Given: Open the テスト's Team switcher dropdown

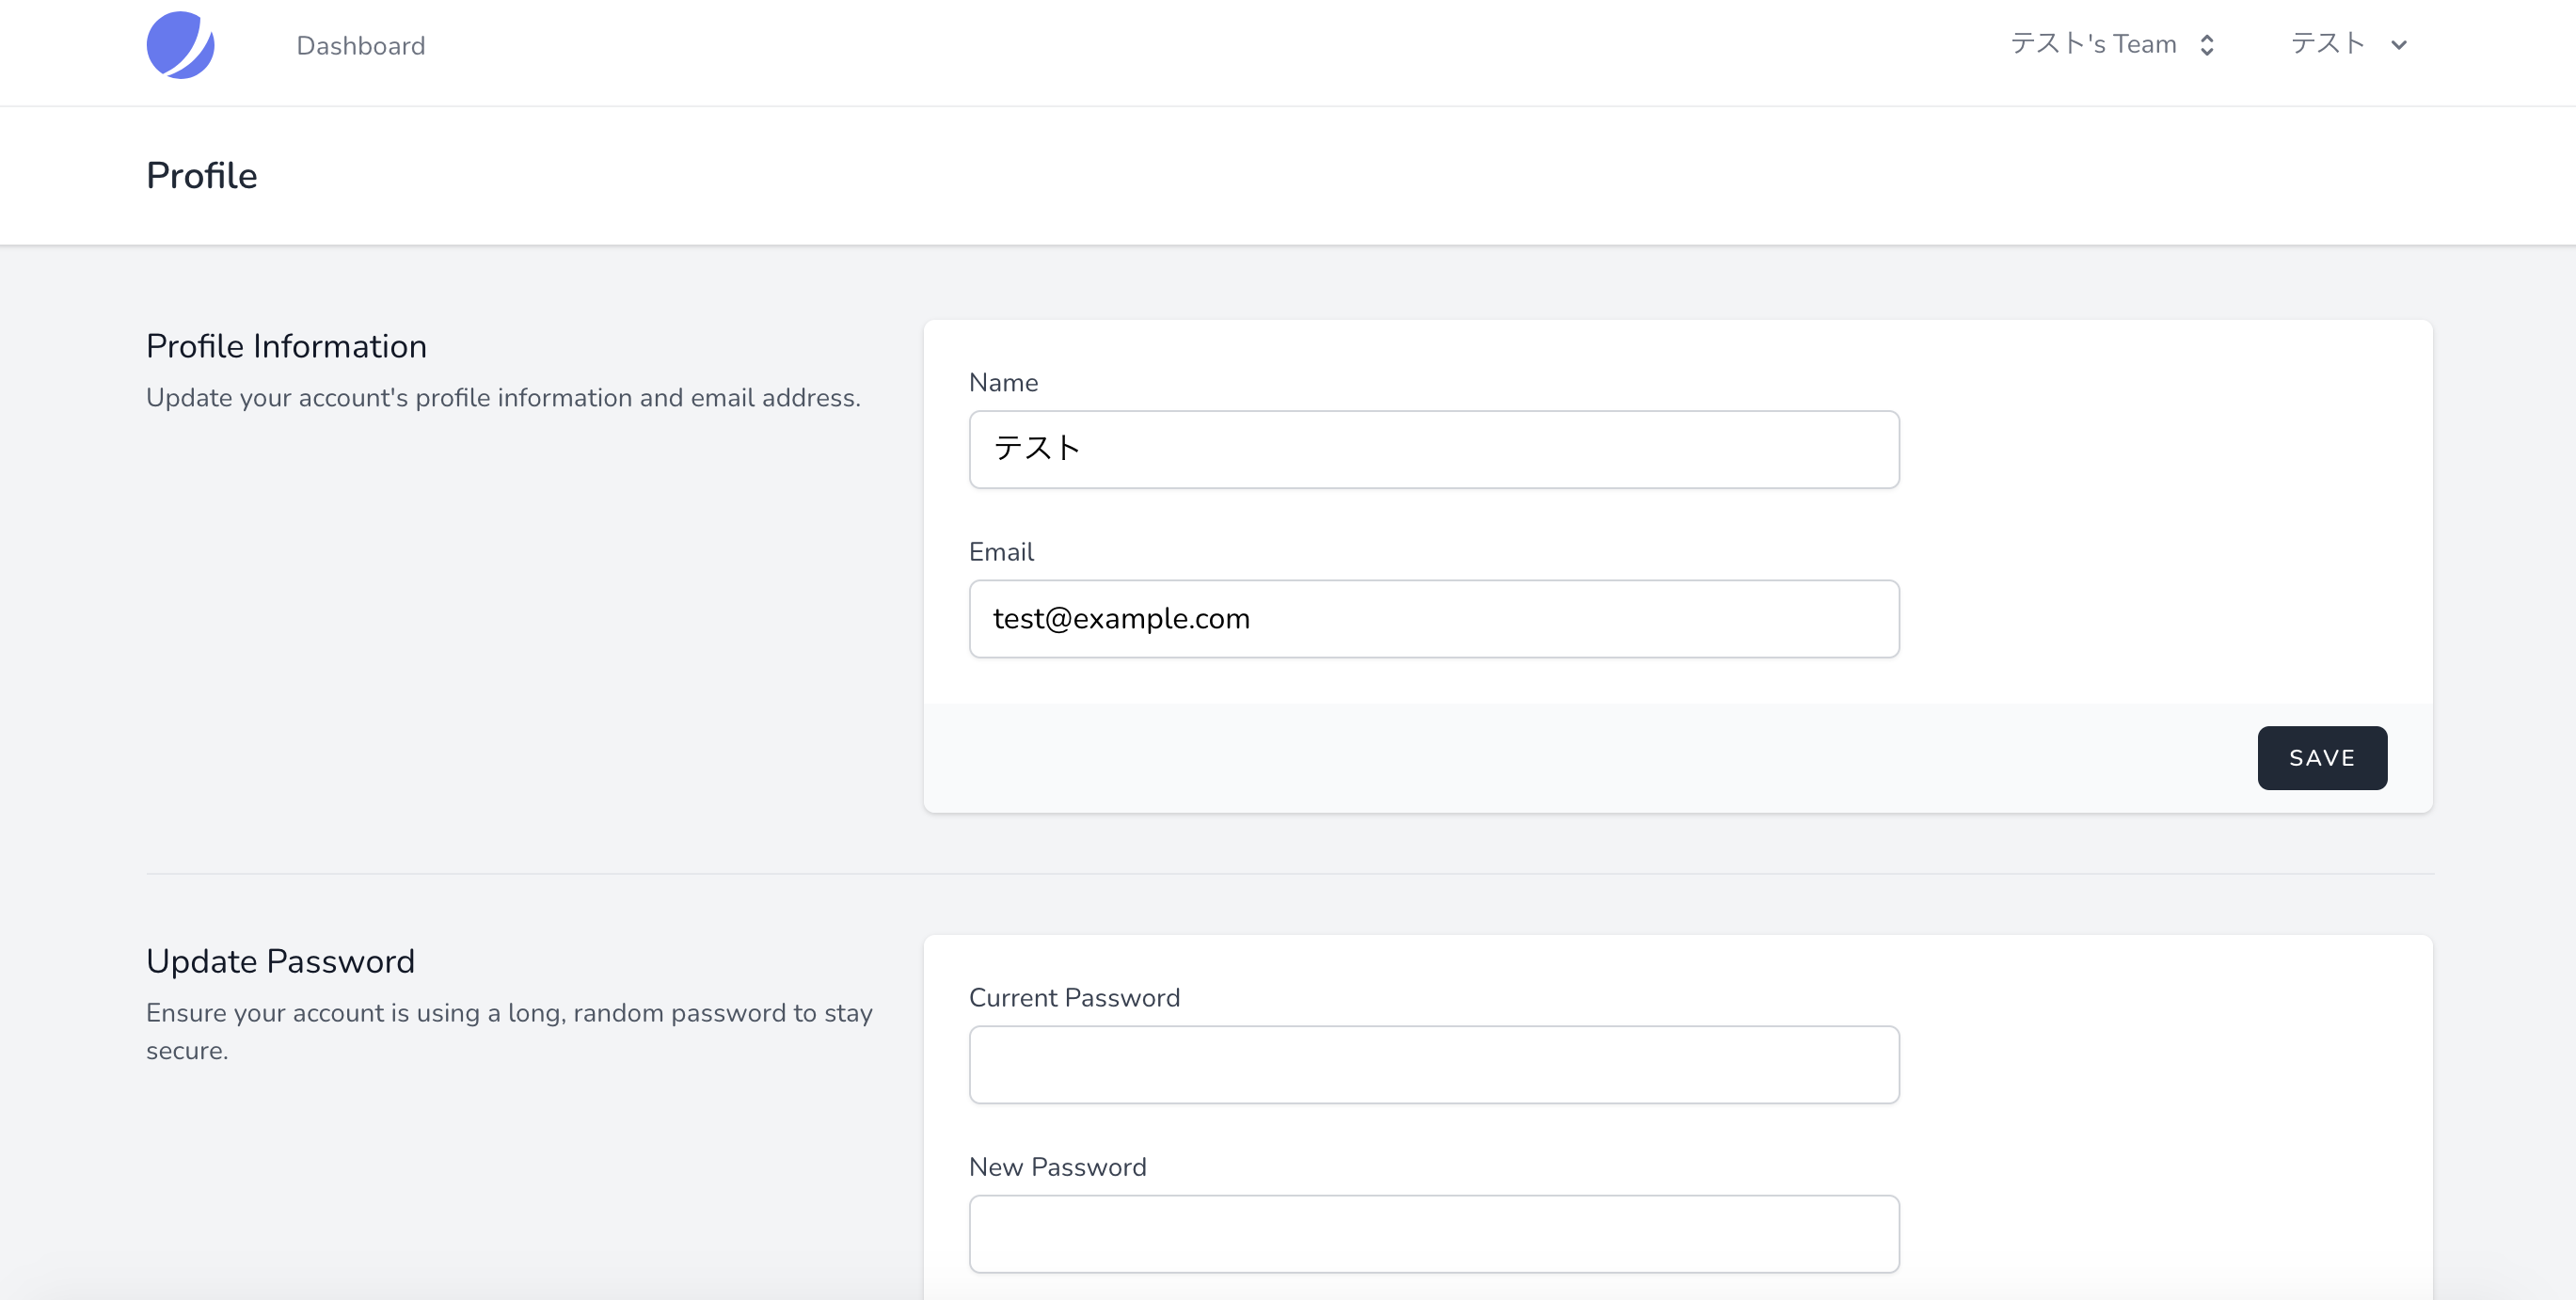Looking at the screenshot, I should (x=2093, y=44).
